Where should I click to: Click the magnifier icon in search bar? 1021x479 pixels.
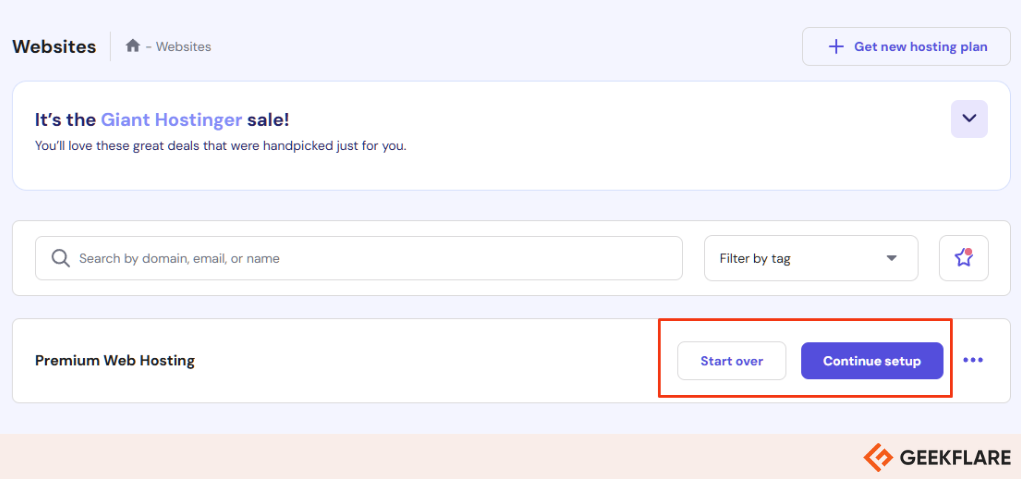coord(61,258)
